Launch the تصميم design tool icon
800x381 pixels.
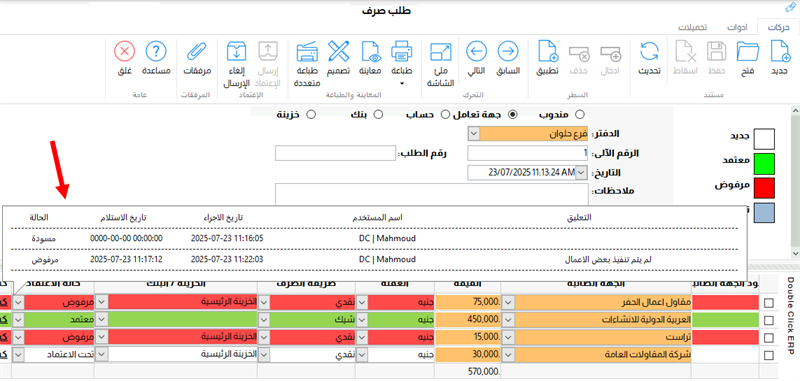click(x=338, y=52)
